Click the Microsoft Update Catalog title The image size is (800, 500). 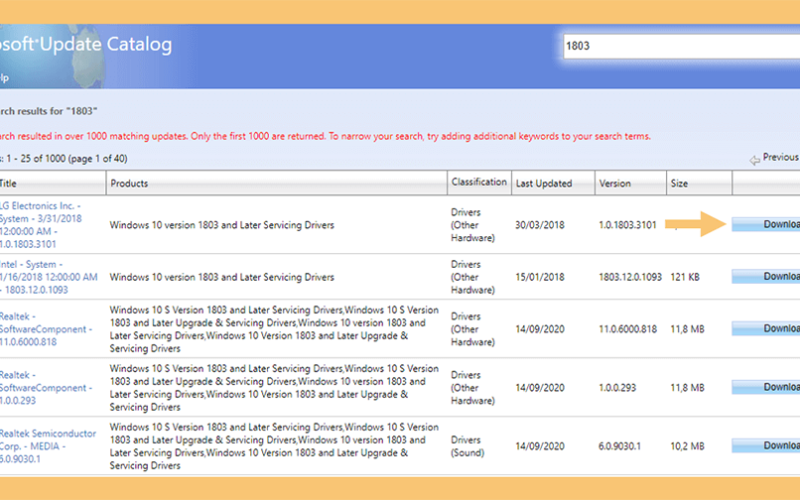click(86, 44)
